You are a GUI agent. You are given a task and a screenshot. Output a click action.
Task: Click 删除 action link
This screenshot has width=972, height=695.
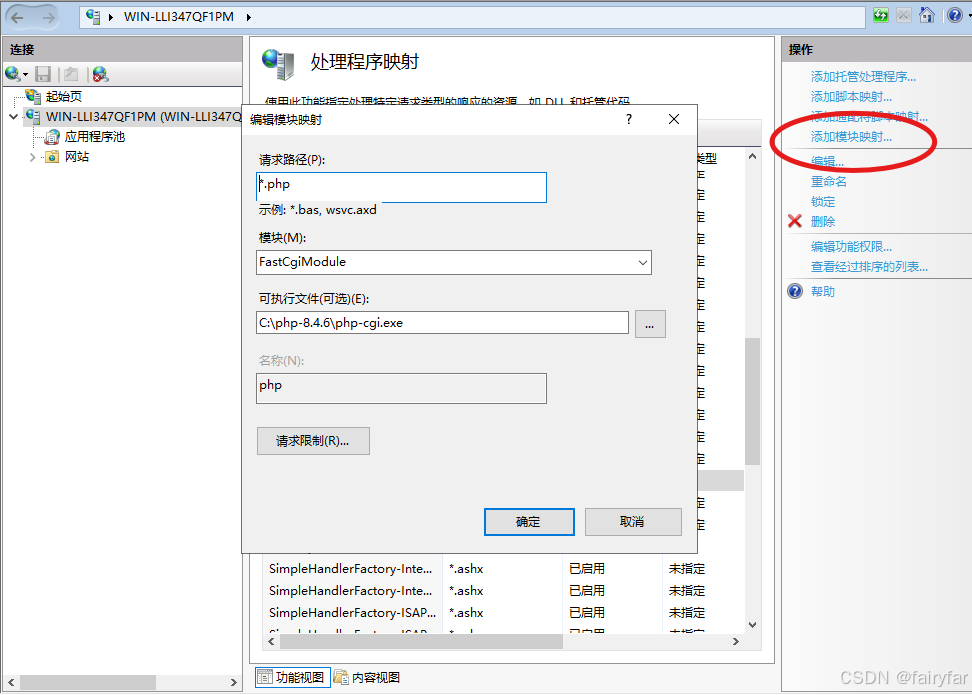coord(823,221)
